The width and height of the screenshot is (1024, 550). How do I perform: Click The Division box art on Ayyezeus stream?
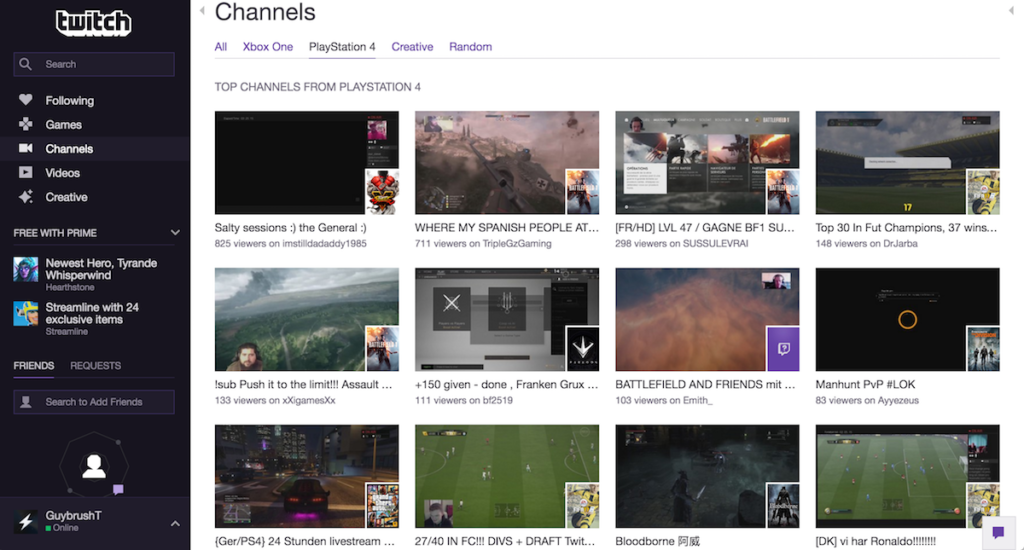tap(983, 348)
